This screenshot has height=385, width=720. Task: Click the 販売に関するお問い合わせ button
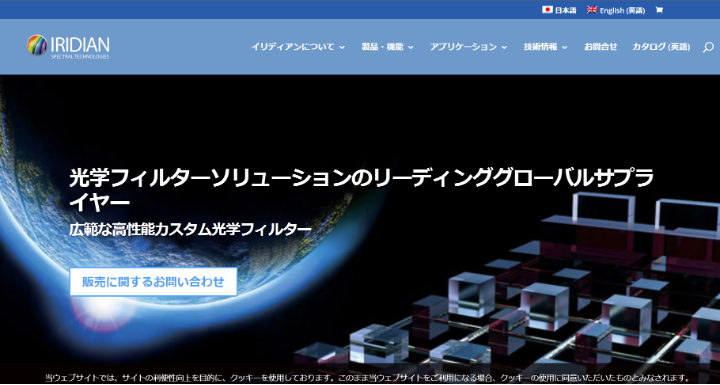pyautogui.click(x=153, y=282)
